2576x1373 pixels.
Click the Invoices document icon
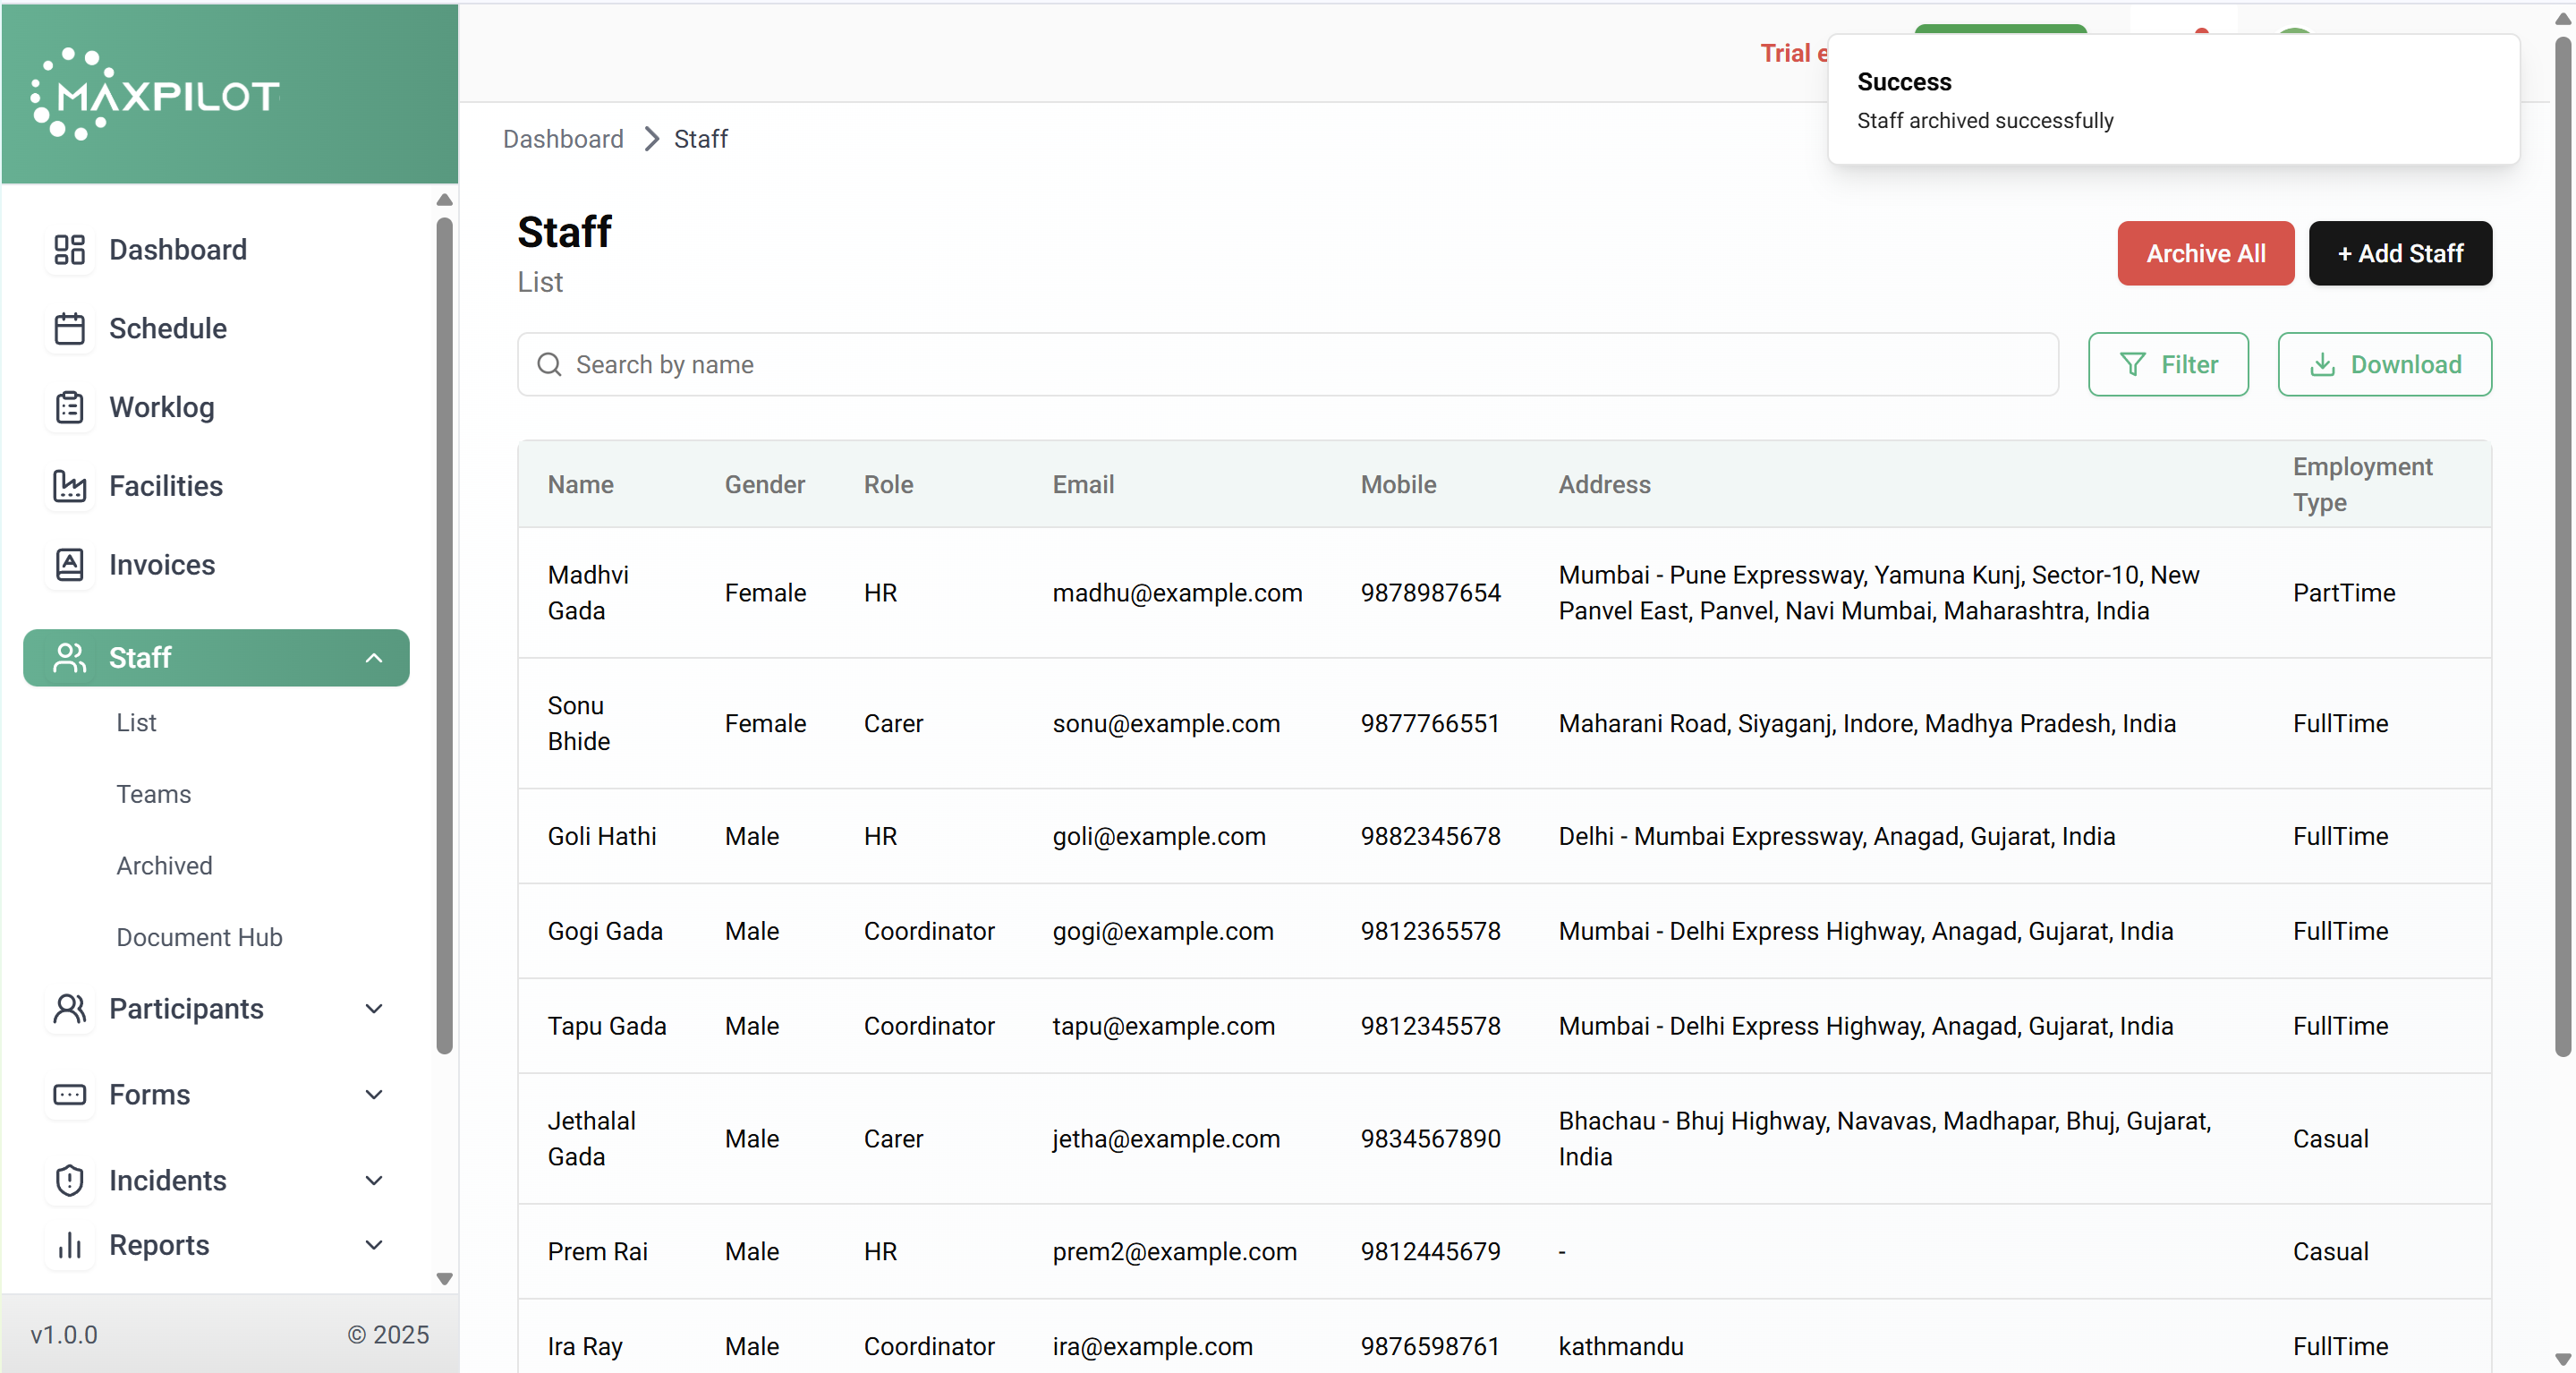point(69,565)
